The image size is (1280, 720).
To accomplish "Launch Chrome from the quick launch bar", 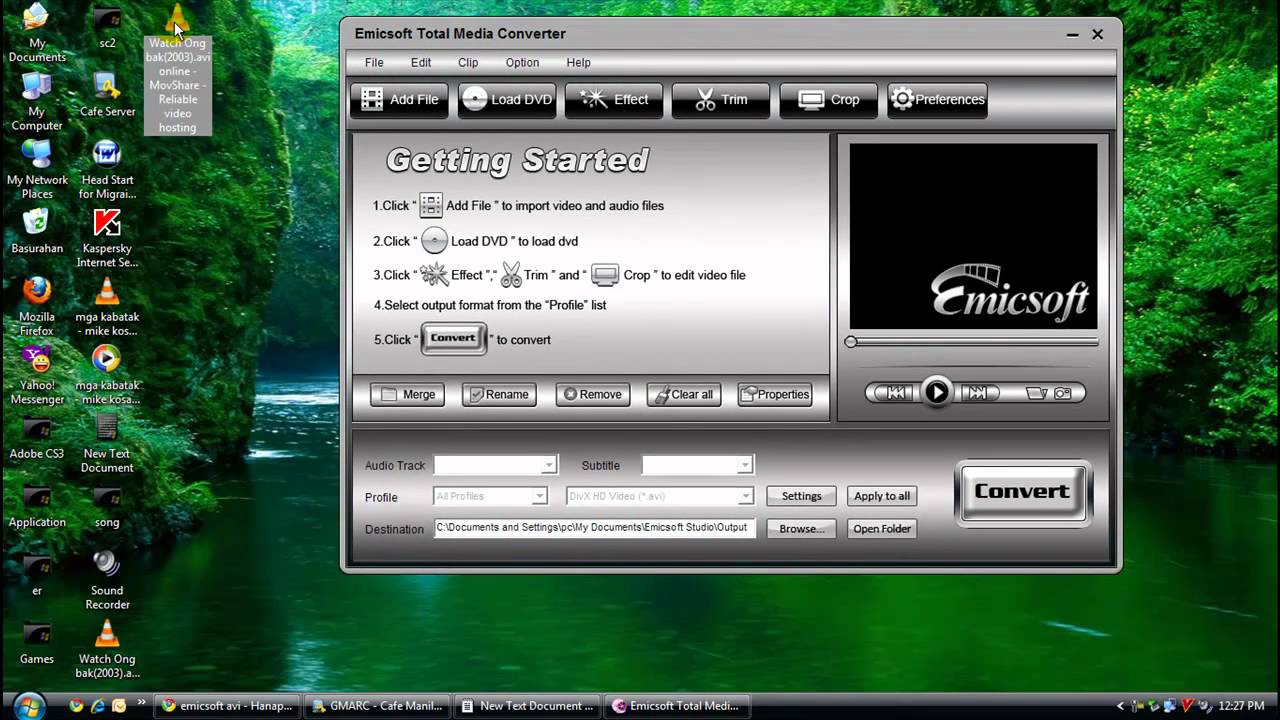I will [x=76, y=705].
